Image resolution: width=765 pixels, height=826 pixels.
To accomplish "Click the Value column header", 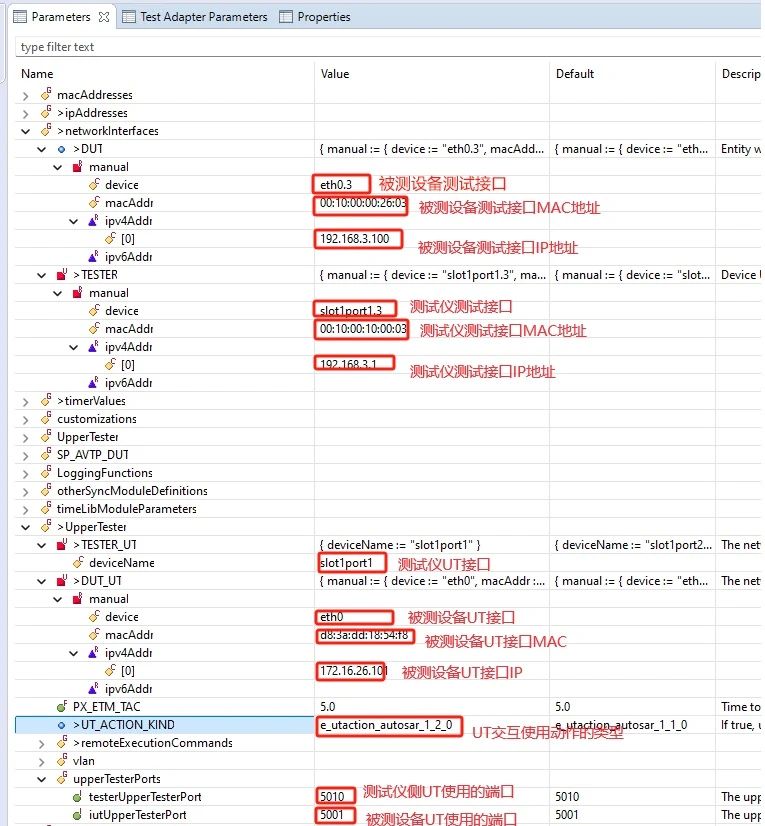I will (335, 74).
